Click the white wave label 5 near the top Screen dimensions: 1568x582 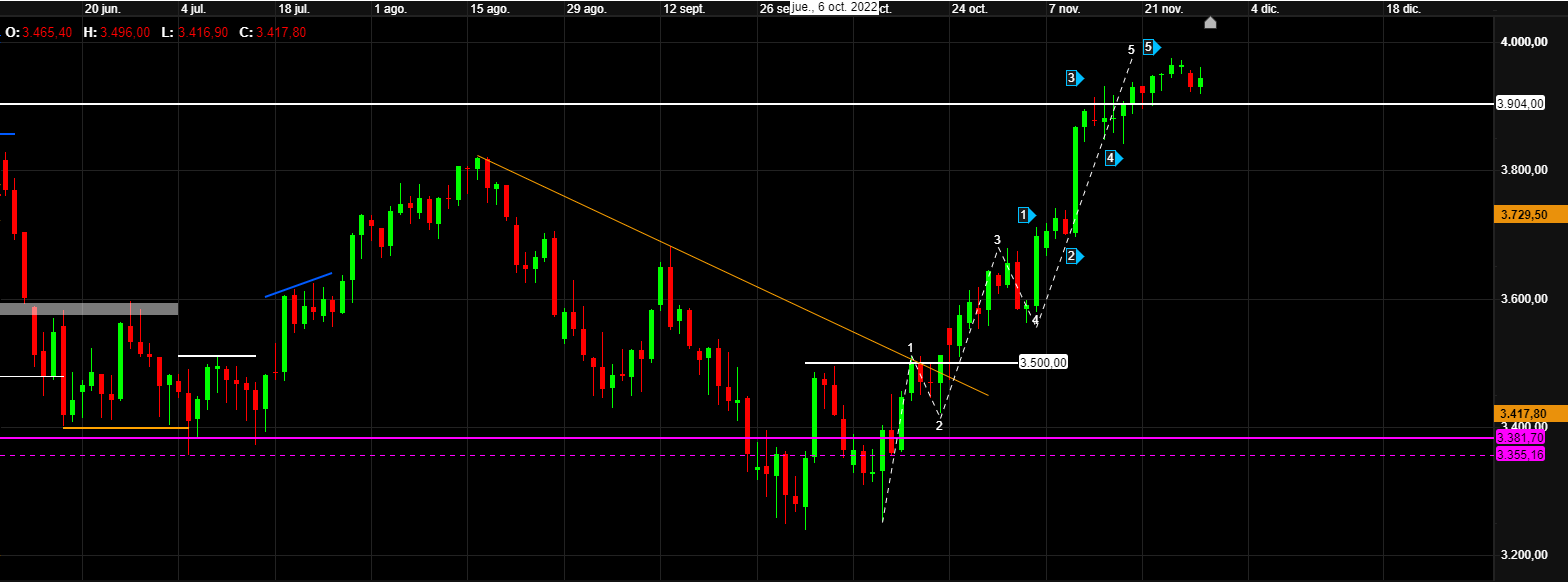1131,49
